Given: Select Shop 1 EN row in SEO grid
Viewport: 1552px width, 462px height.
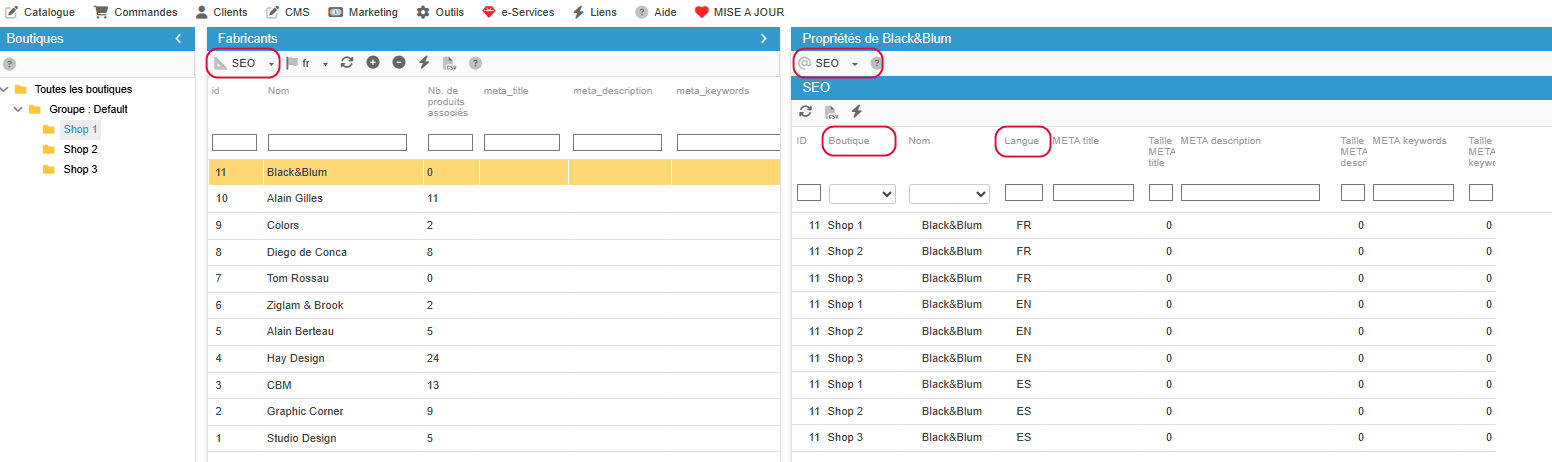Looking at the screenshot, I should tap(1144, 304).
